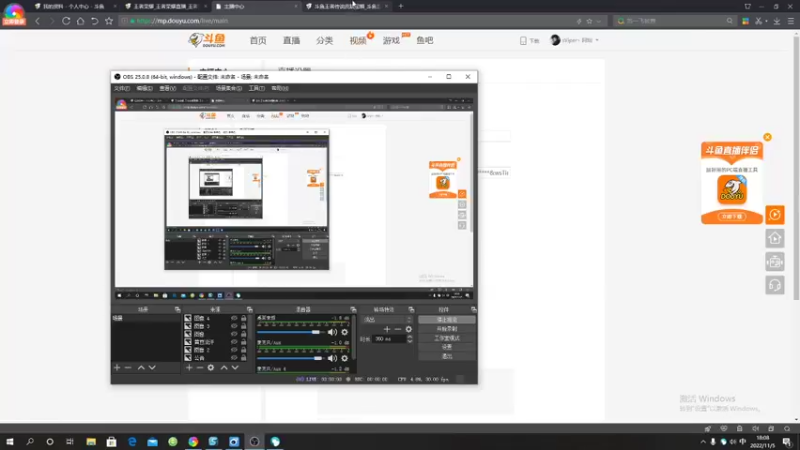Remove the scene transition with minus
The image size is (800, 450).
click(x=397, y=329)
